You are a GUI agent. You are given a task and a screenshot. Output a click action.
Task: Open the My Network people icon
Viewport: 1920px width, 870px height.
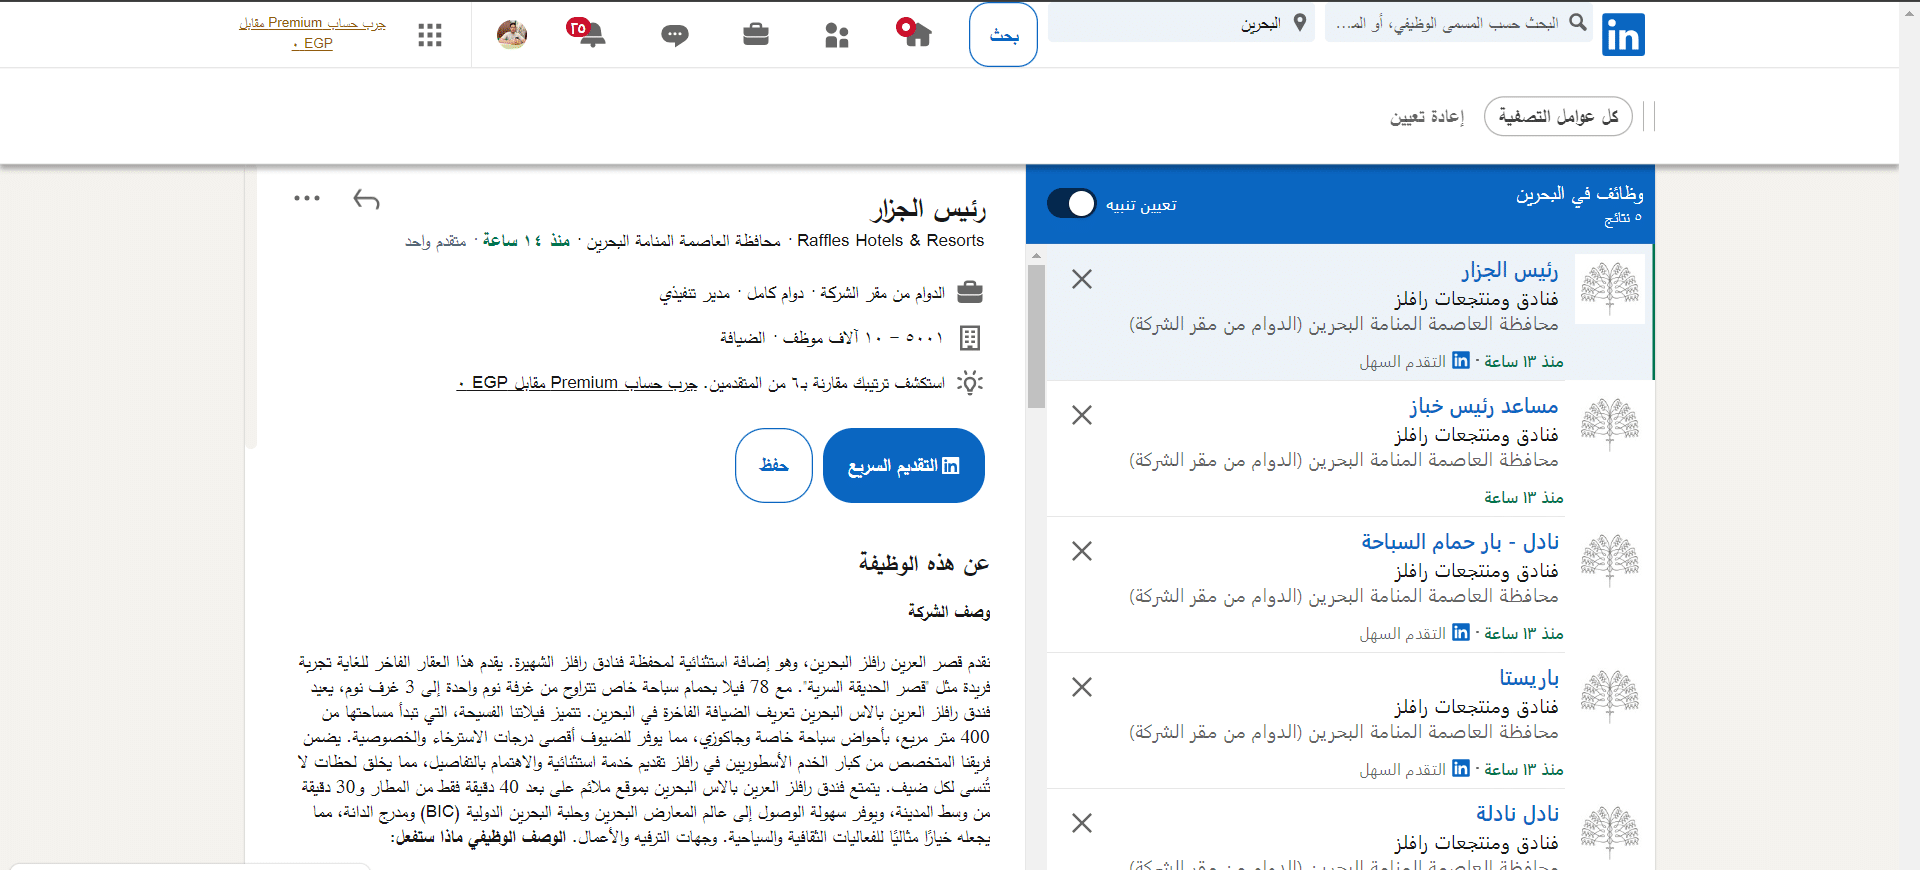coord(837,36)
